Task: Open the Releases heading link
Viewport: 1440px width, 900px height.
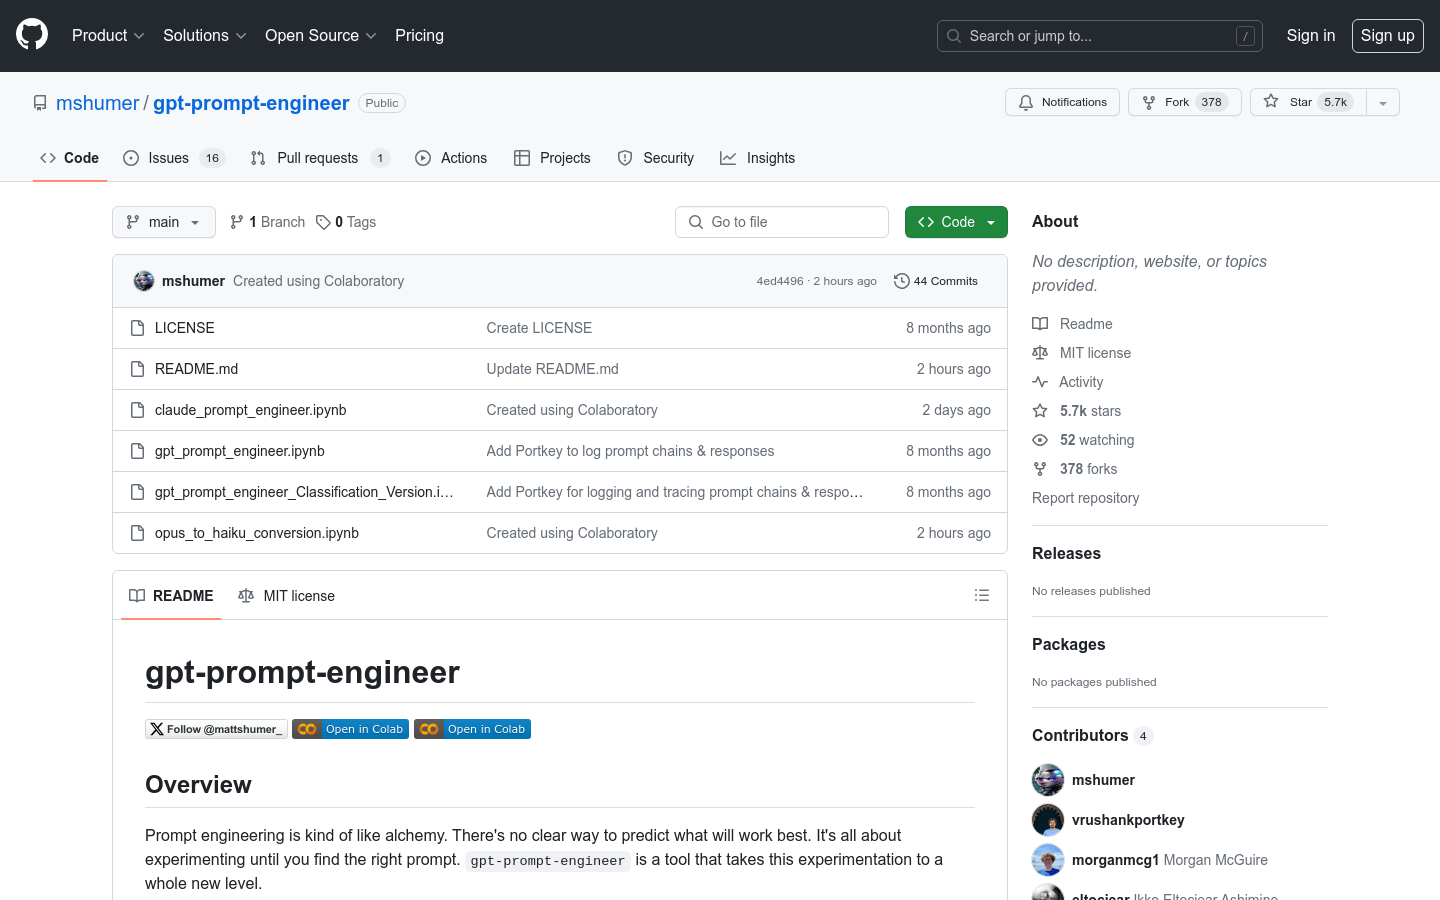Action: (x=1066, y=554)
